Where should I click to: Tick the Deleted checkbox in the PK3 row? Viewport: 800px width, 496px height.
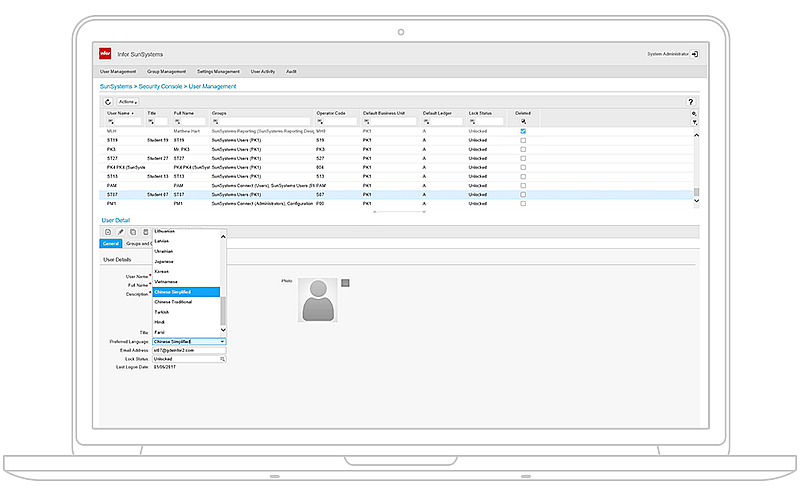(x=523, y=149)
